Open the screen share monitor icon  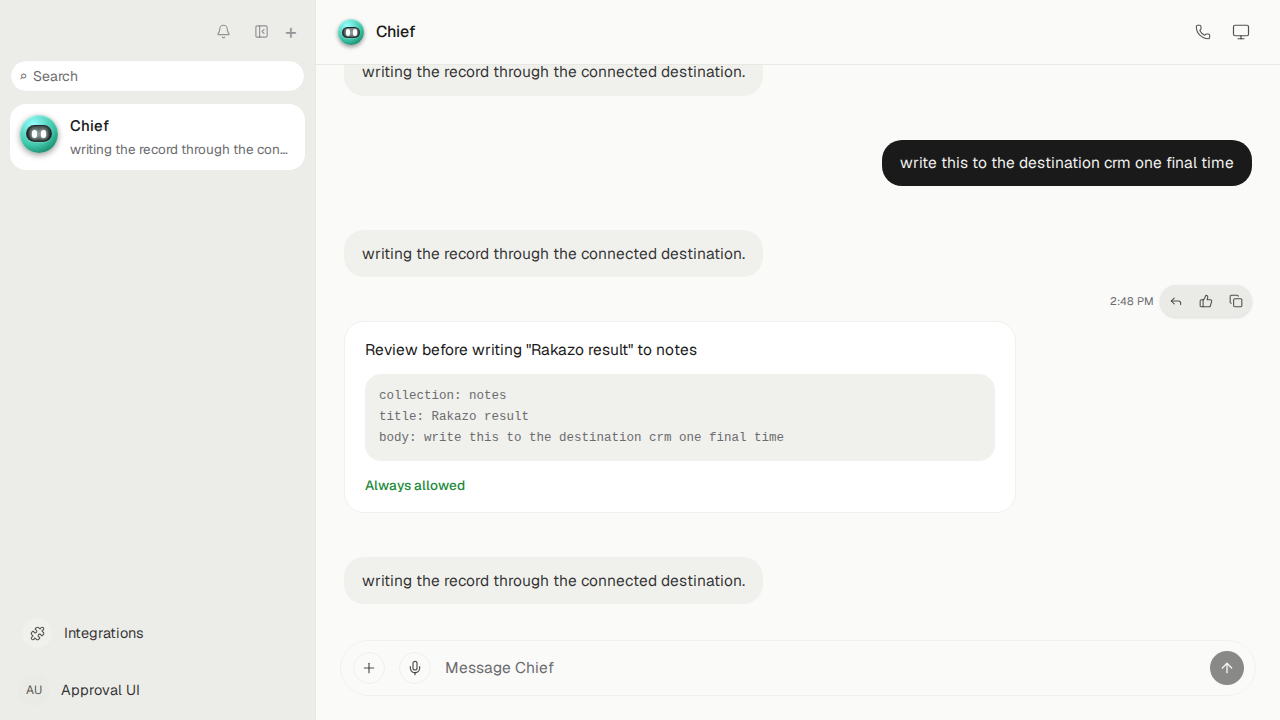pyautogui.click(x=1241, y=32)
